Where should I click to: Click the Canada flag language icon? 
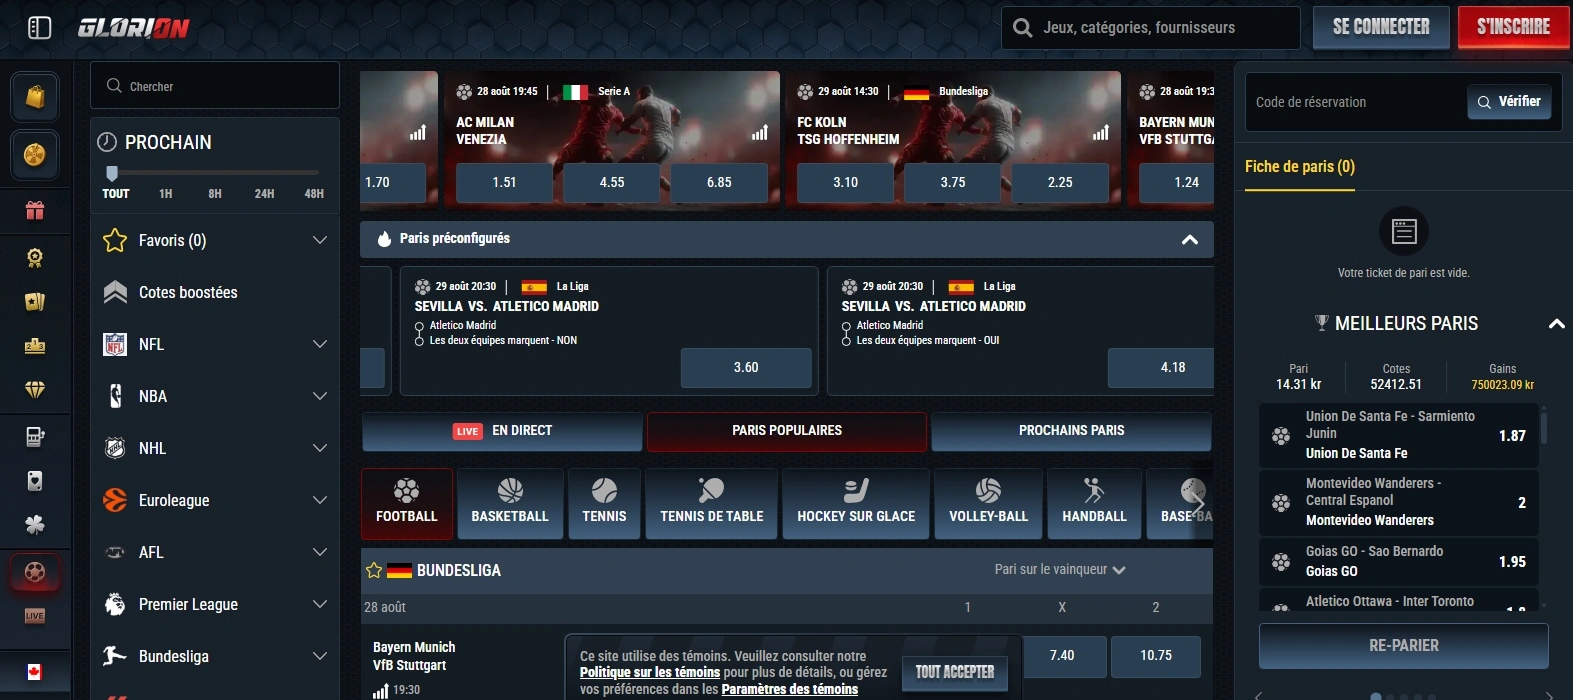pyautogui.click(x=35, y=672)
